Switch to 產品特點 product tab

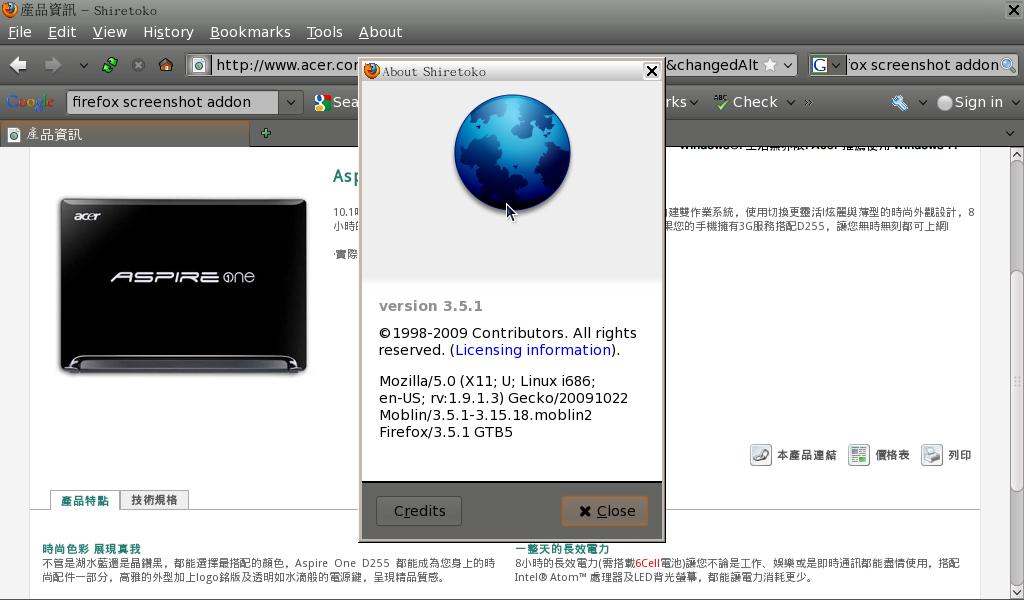[85, 501]
